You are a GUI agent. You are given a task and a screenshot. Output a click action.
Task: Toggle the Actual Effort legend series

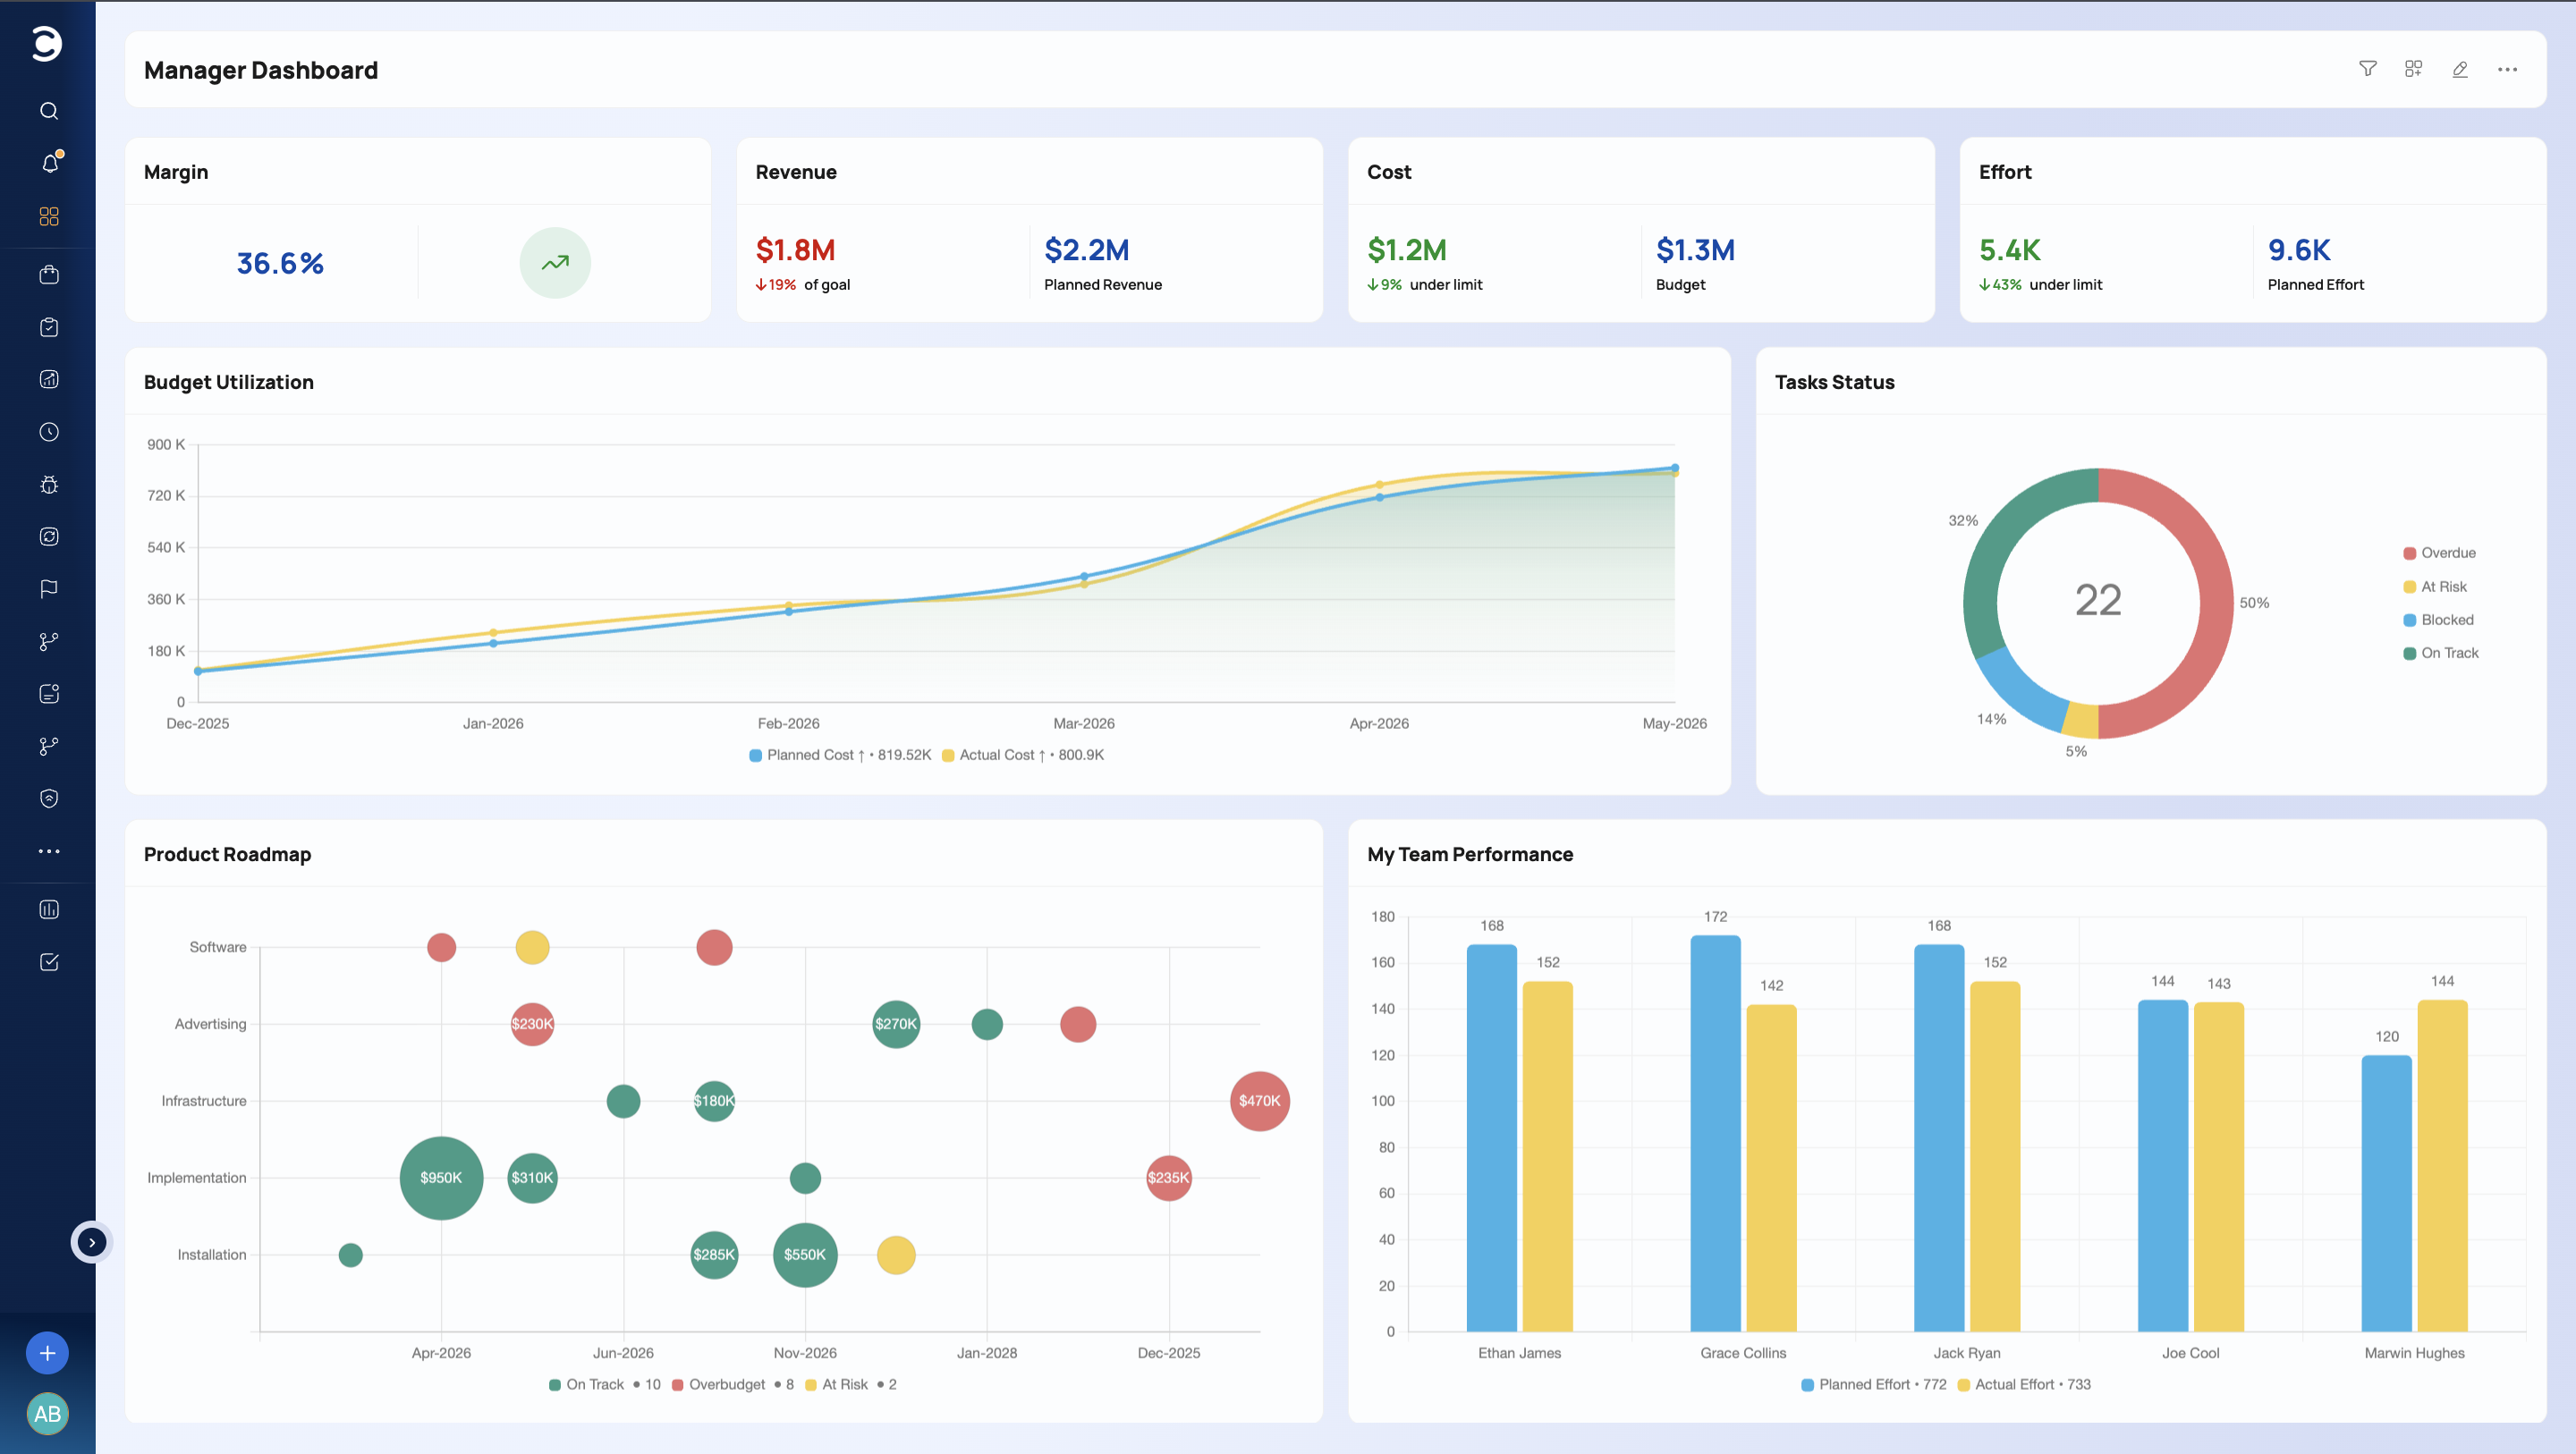2024,1384
